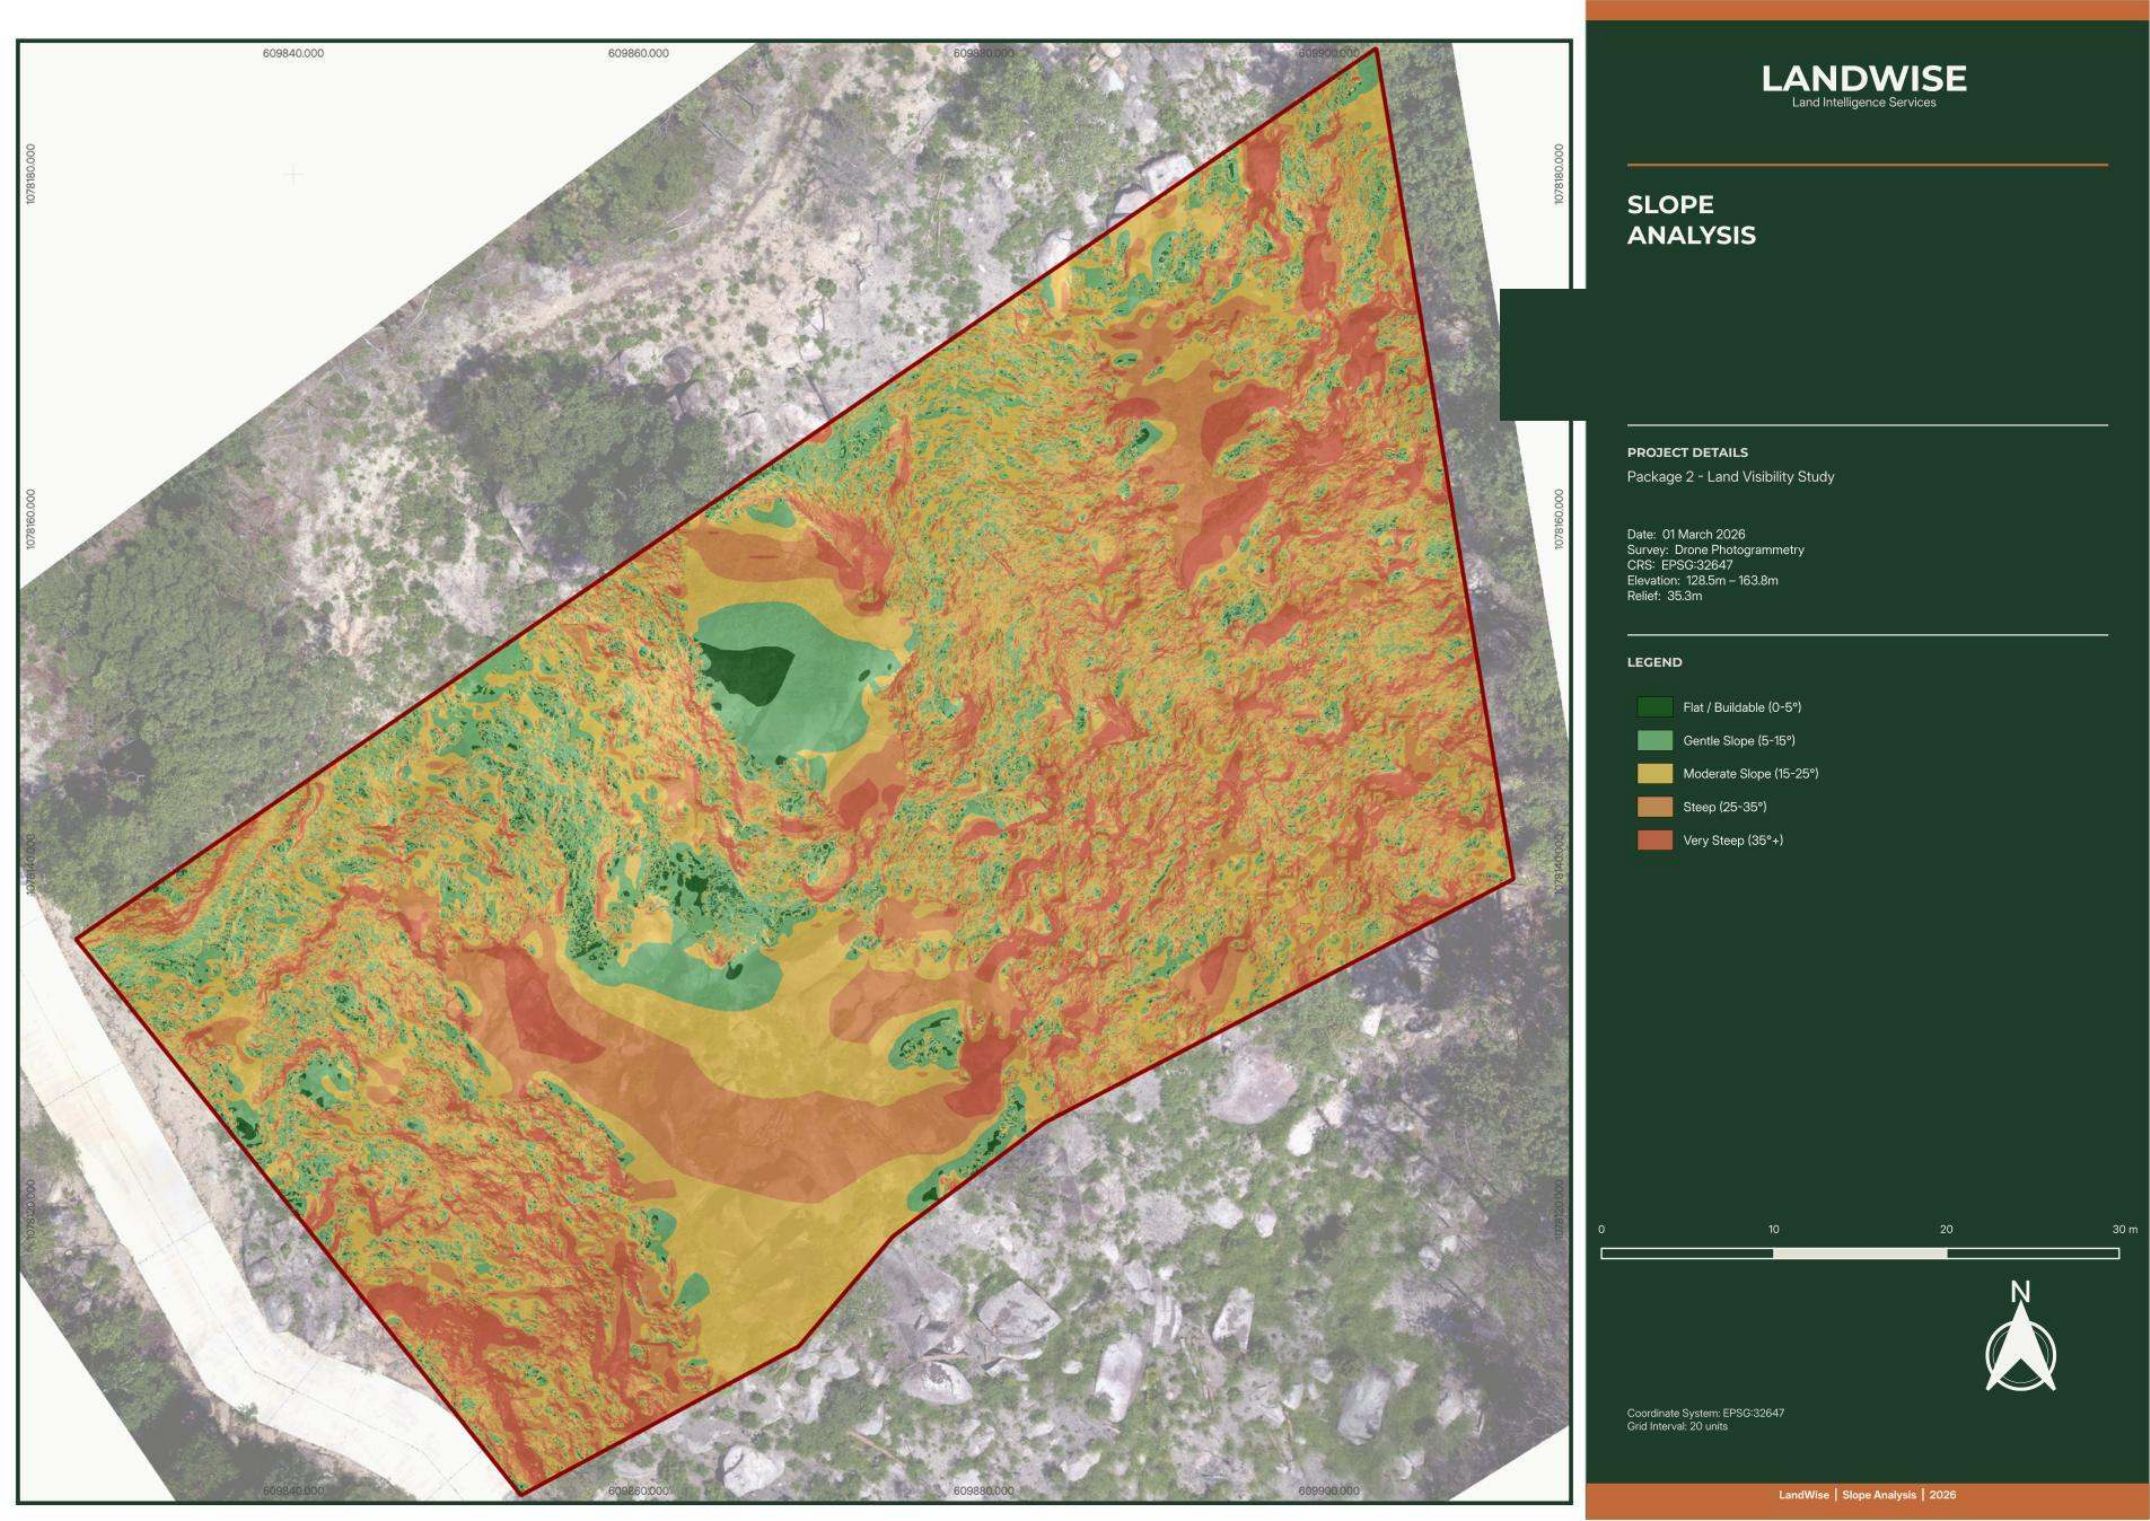The width and height of the screenshot is (2150, 1521).
Task: Click the Steep (25-35°) orange legend swatch
Action: tap(1654, 807)
